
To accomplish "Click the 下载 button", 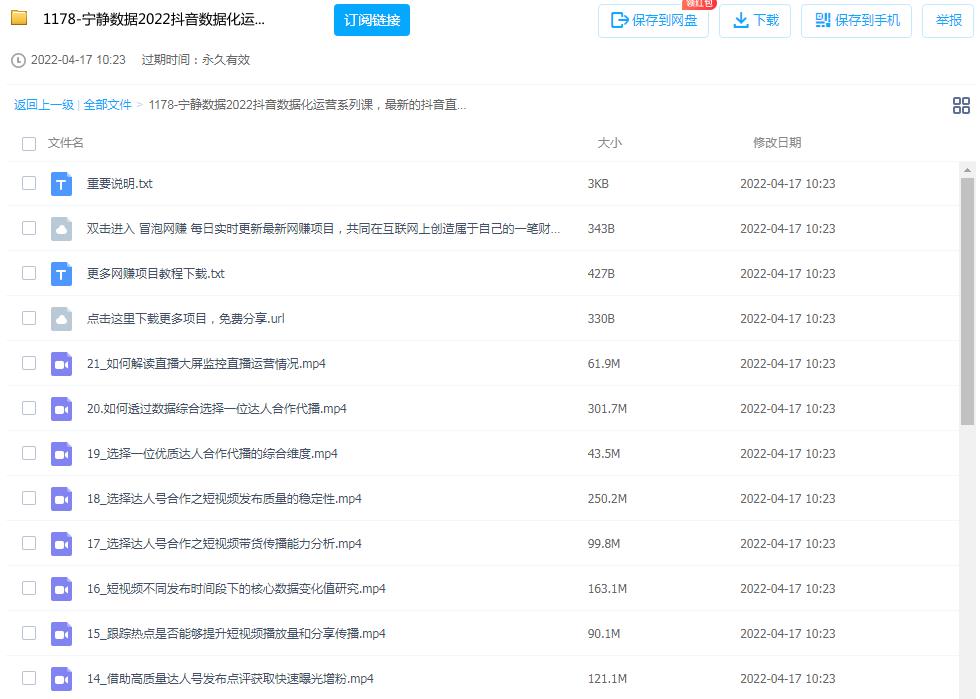I will pyautogui.click(x=755, y=21).
